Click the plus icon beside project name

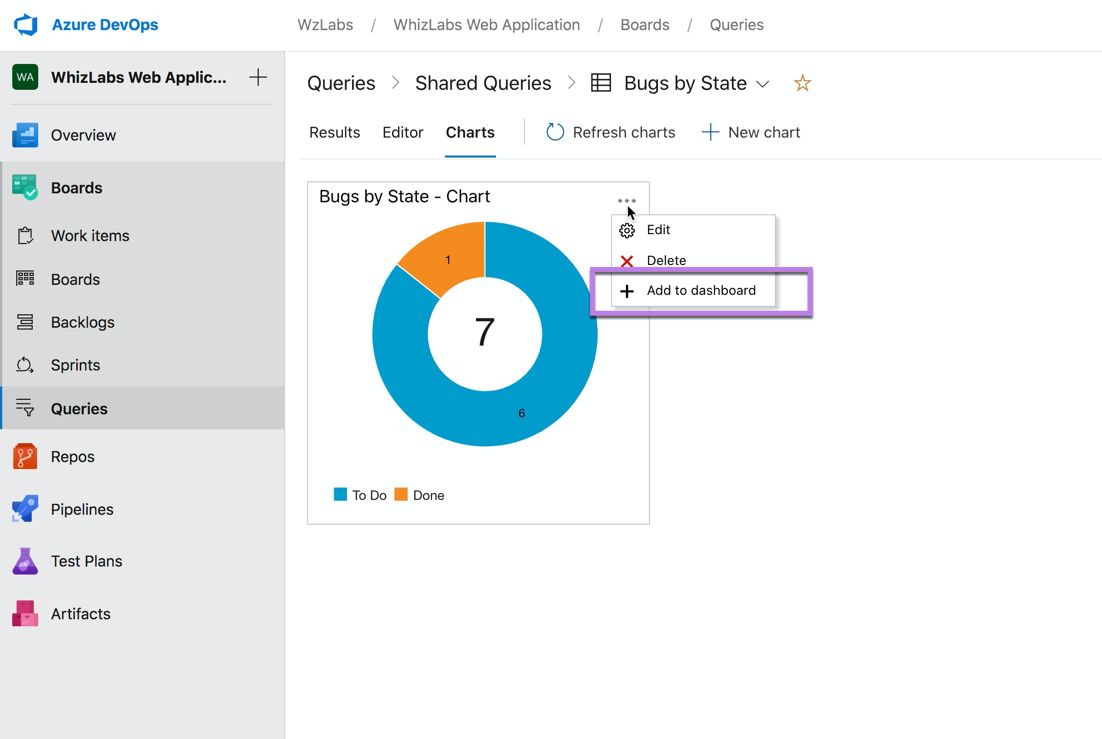258,77
